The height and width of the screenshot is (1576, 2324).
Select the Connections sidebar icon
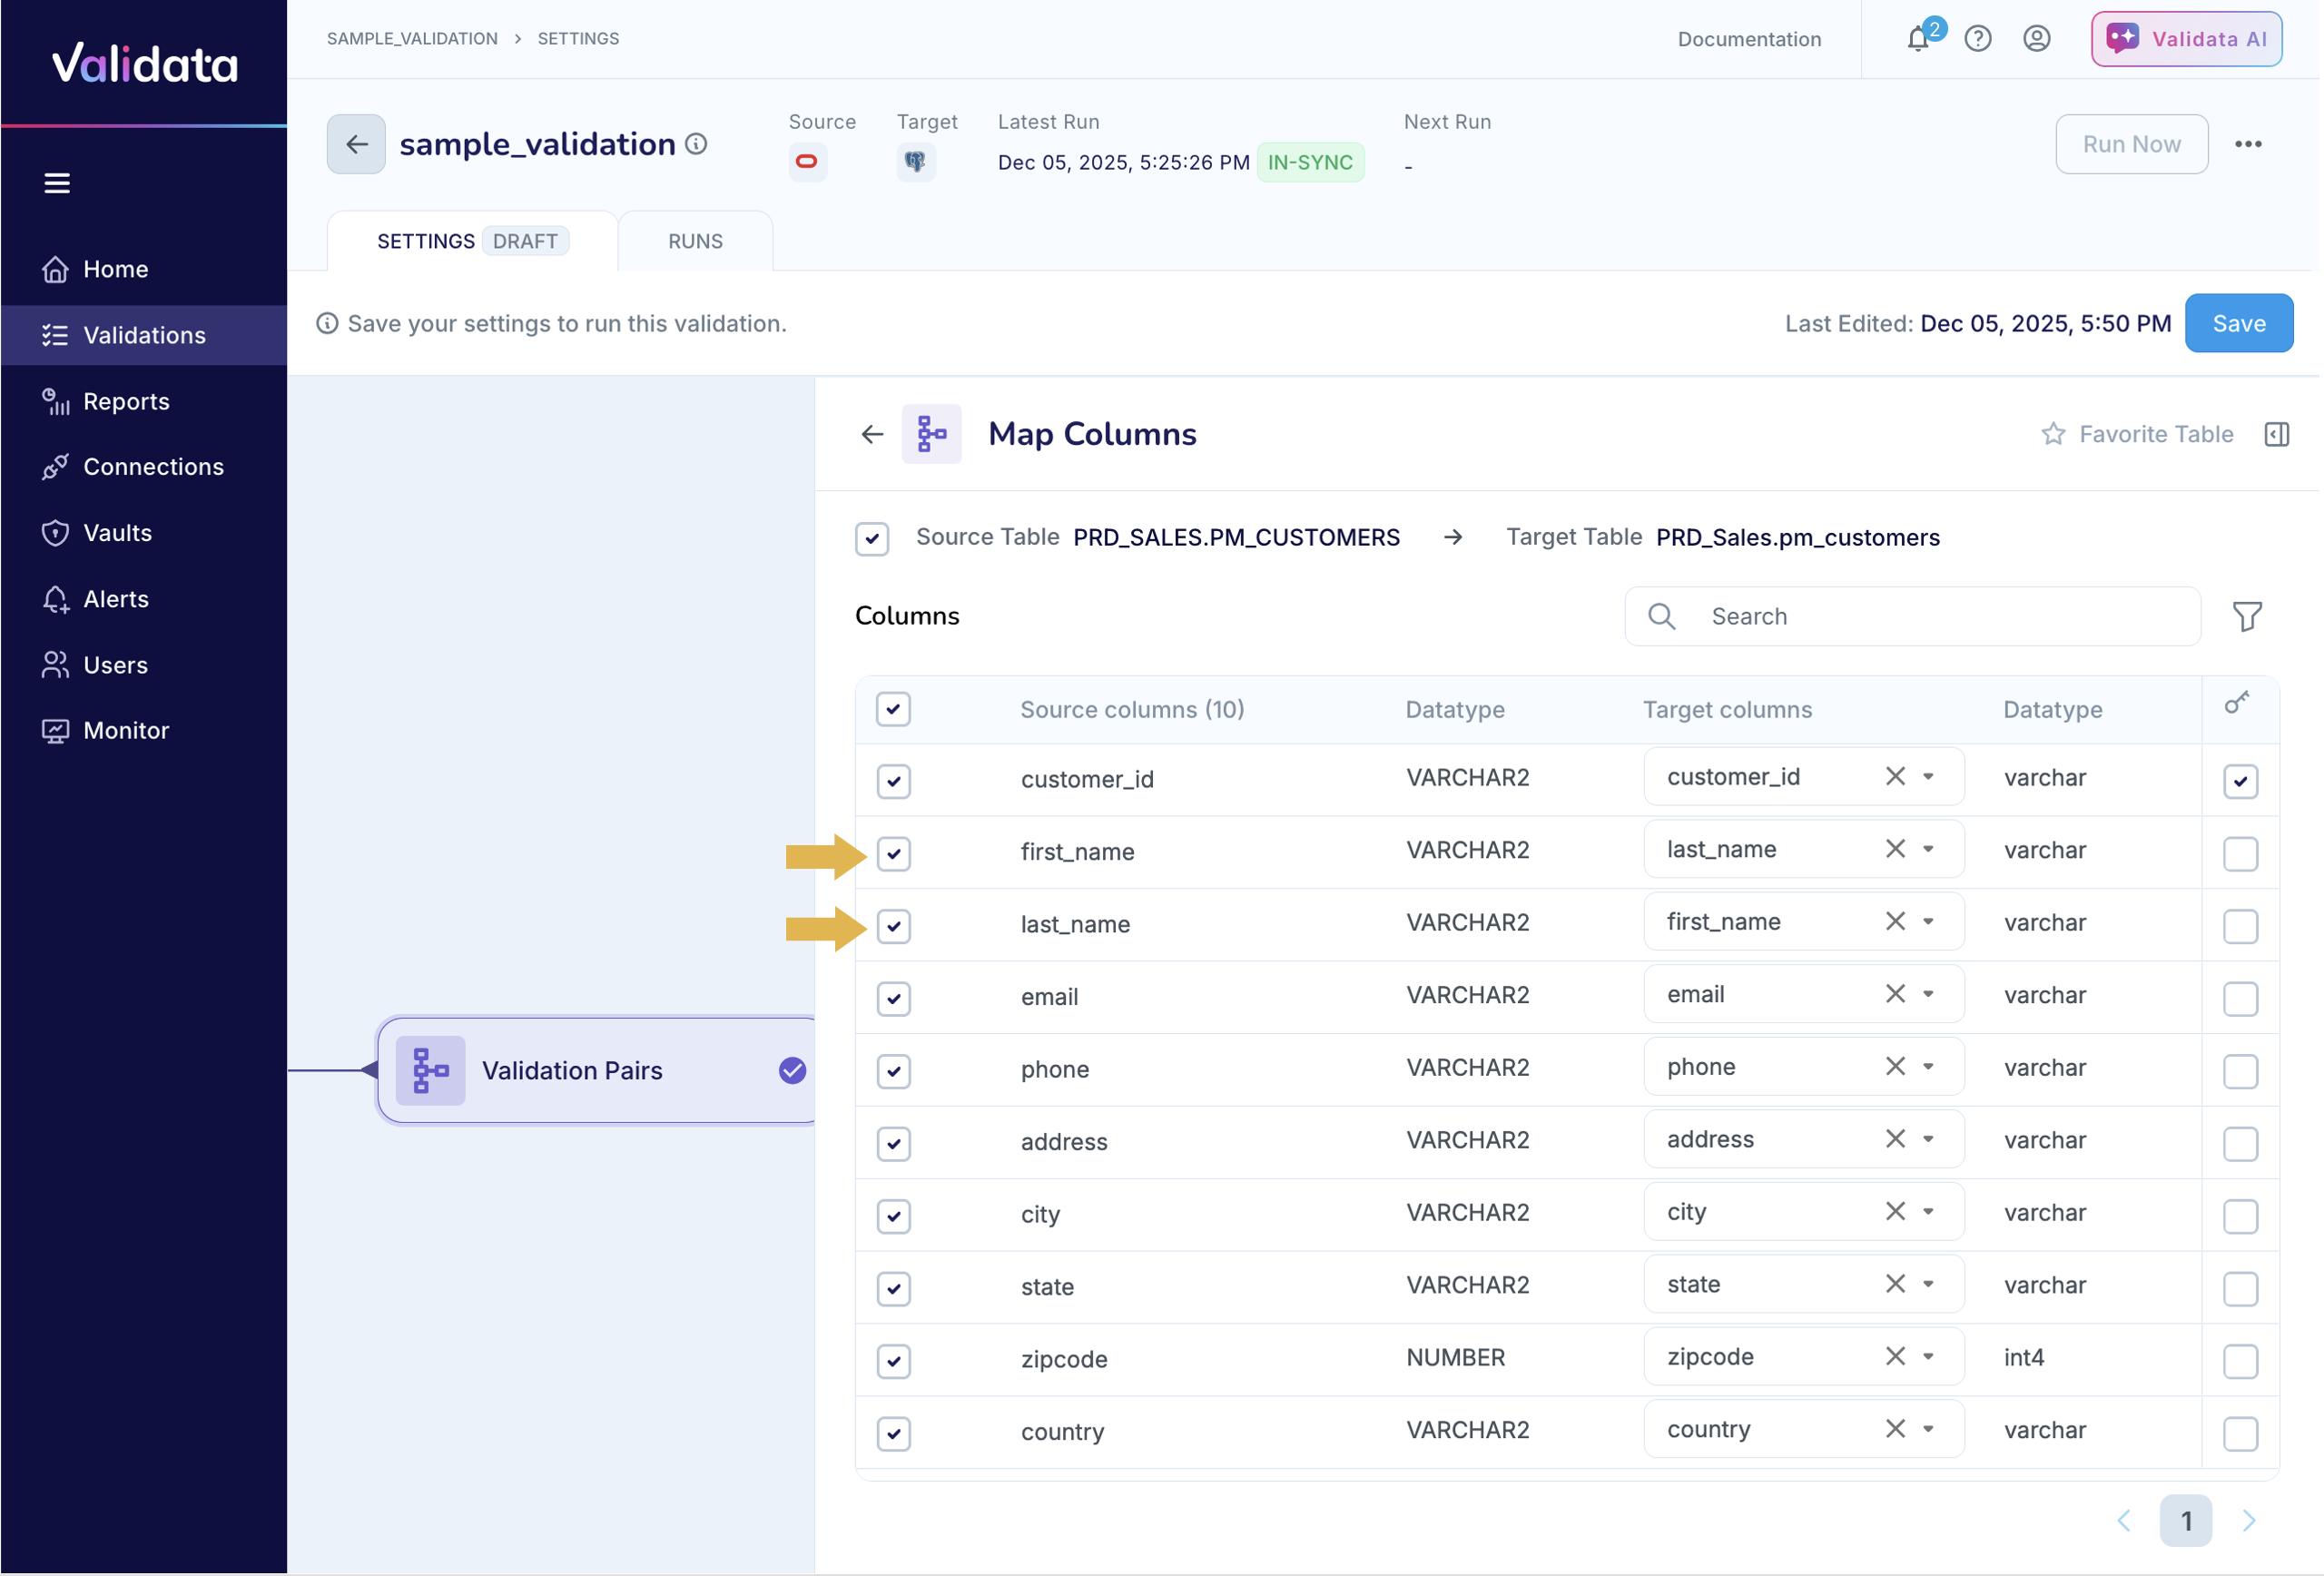point(56,466)
